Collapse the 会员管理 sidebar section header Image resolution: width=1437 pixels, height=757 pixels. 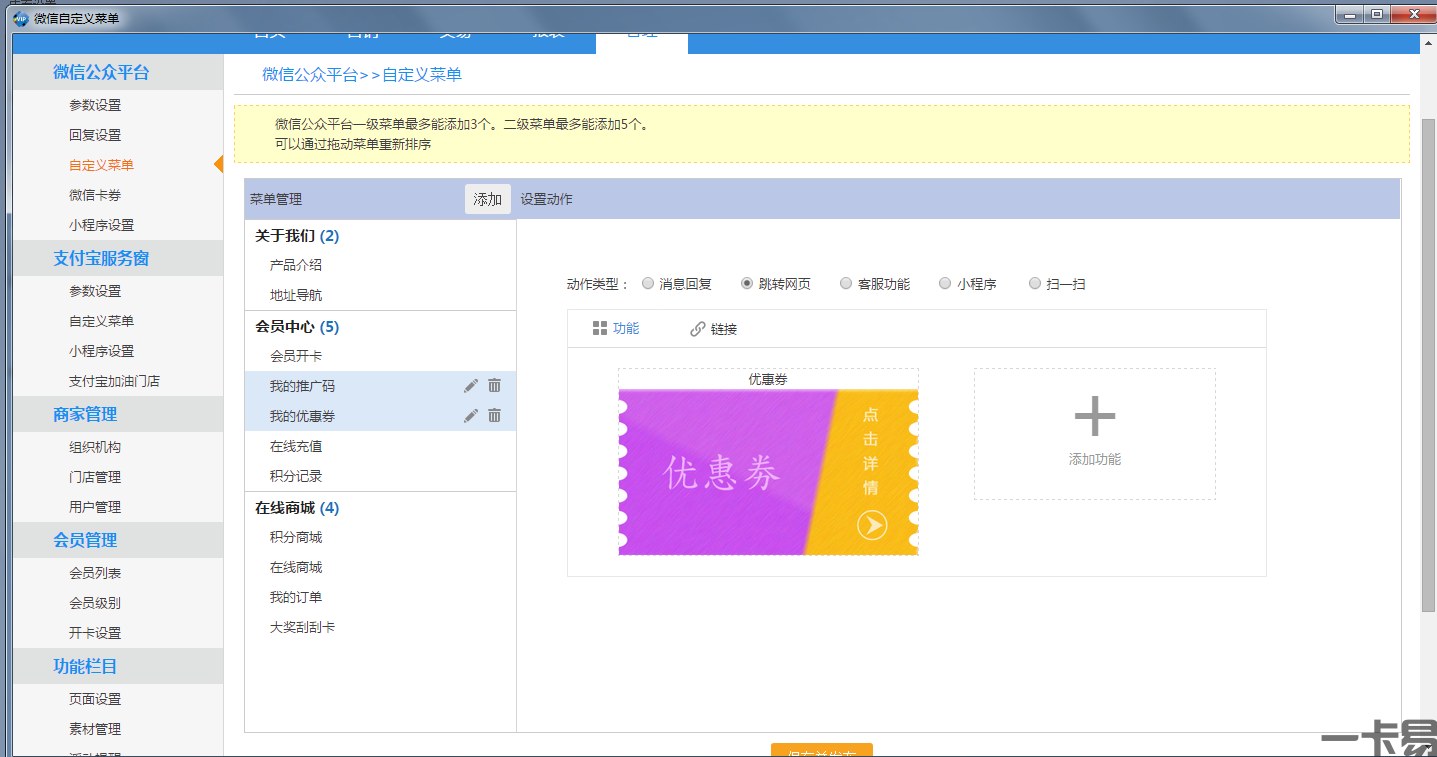pyautogui.click(x=117, y=540)
